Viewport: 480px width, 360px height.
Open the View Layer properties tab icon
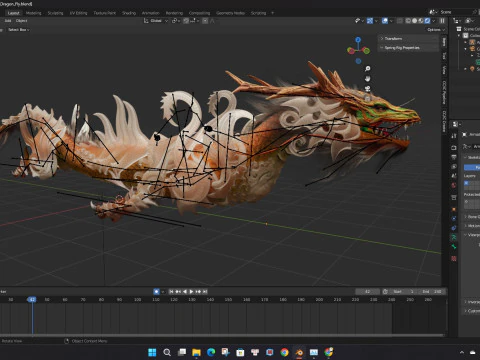coord(454,166)
